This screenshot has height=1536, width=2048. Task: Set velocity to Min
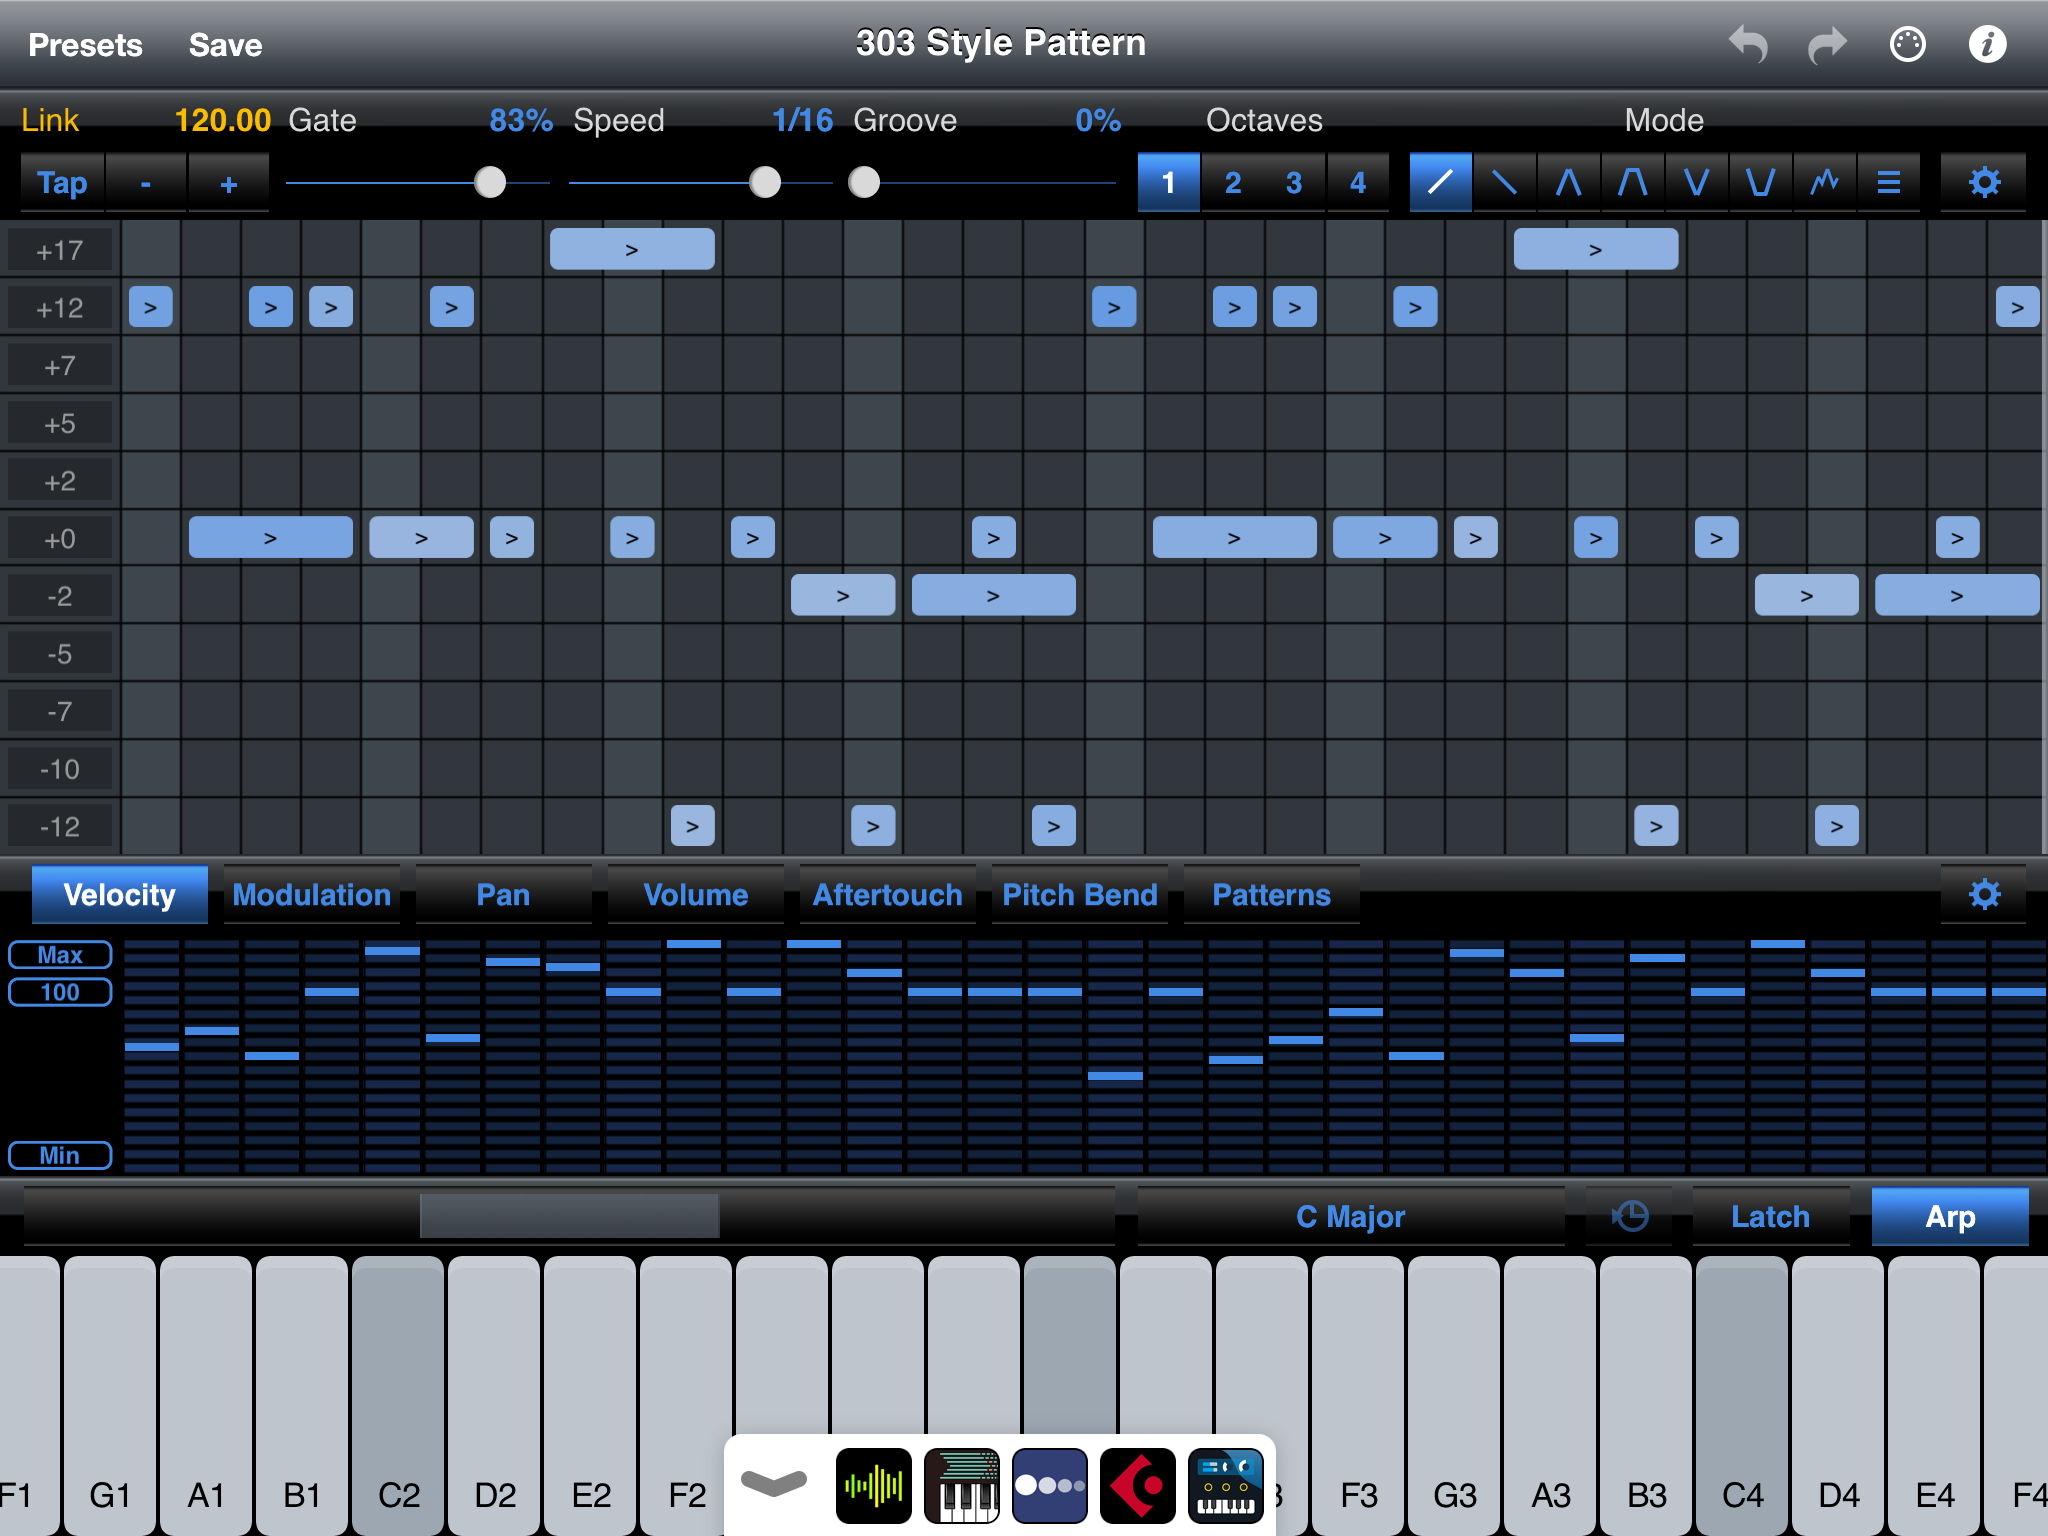point(60,1155)
